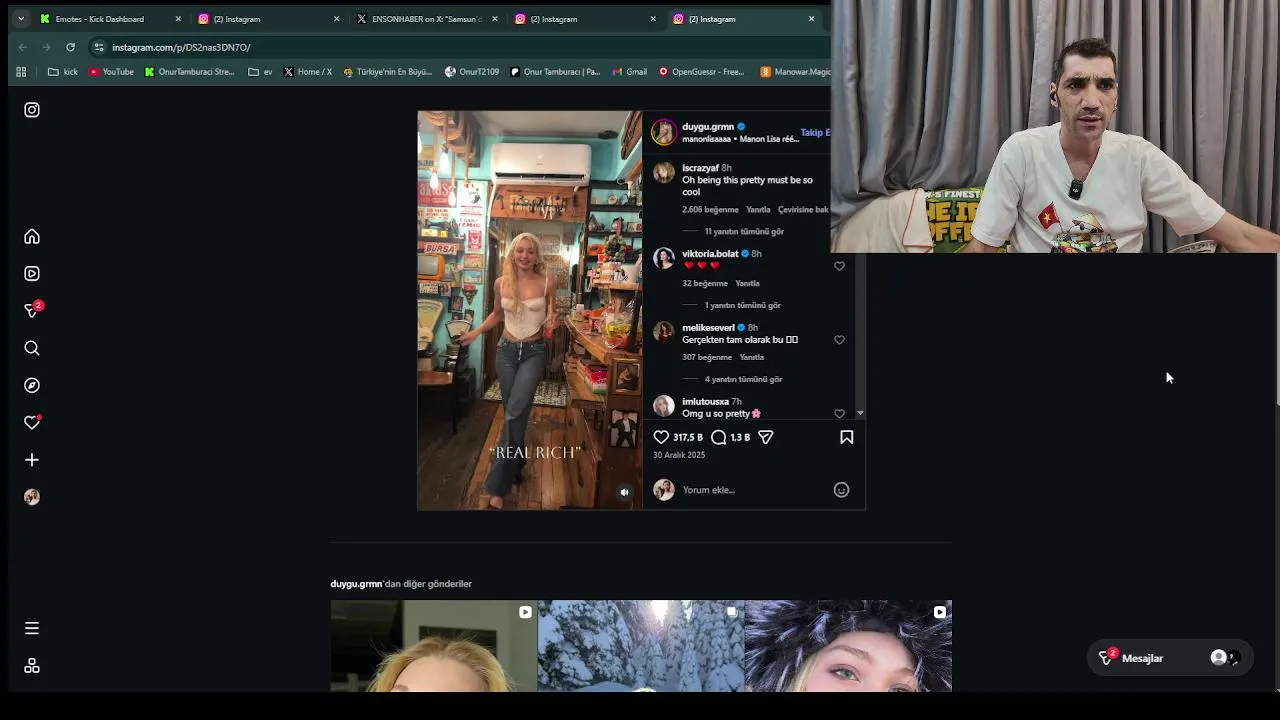Save post with bookmark icon
The width and height of the screenshot is (1280, 720).
(846, 437)
